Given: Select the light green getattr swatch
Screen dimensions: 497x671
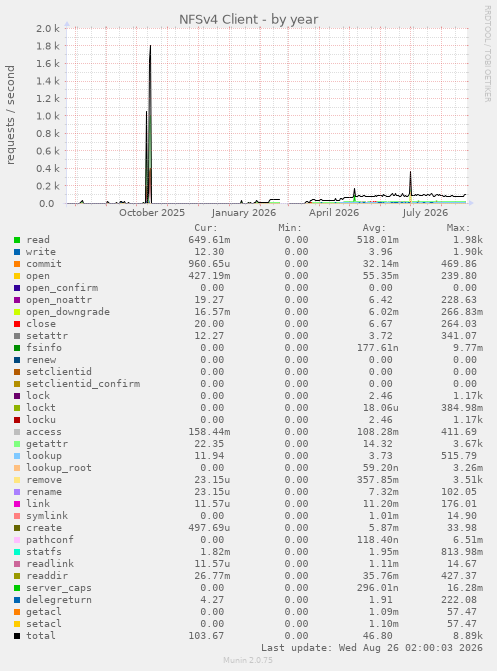Looking at the screenshot, I should pyautogui.click(x=17, y=444).
